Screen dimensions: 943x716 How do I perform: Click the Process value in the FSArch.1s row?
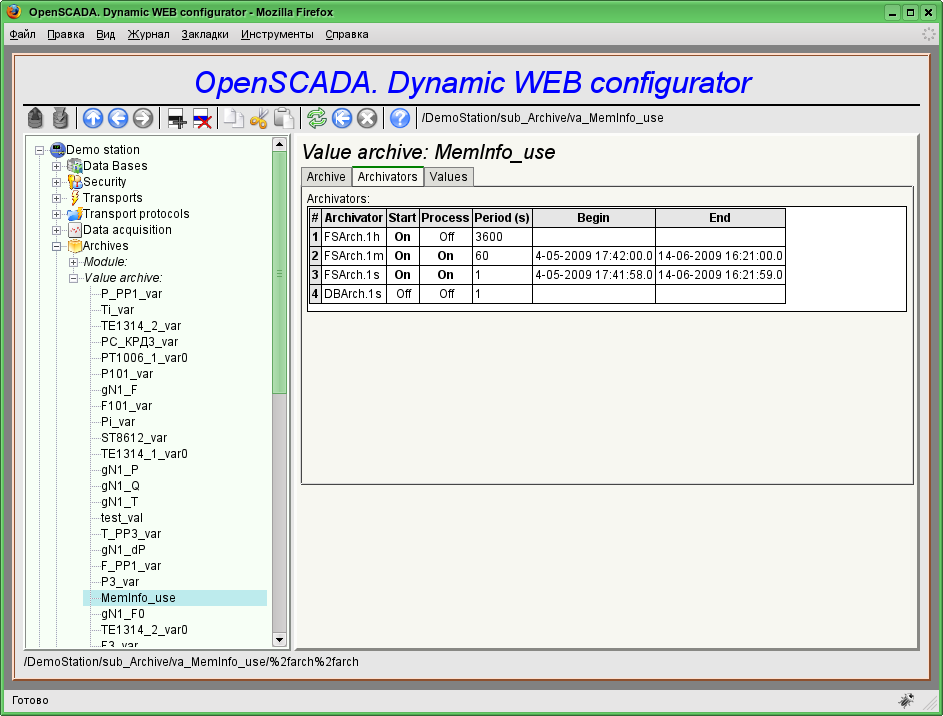pos(446,275)
